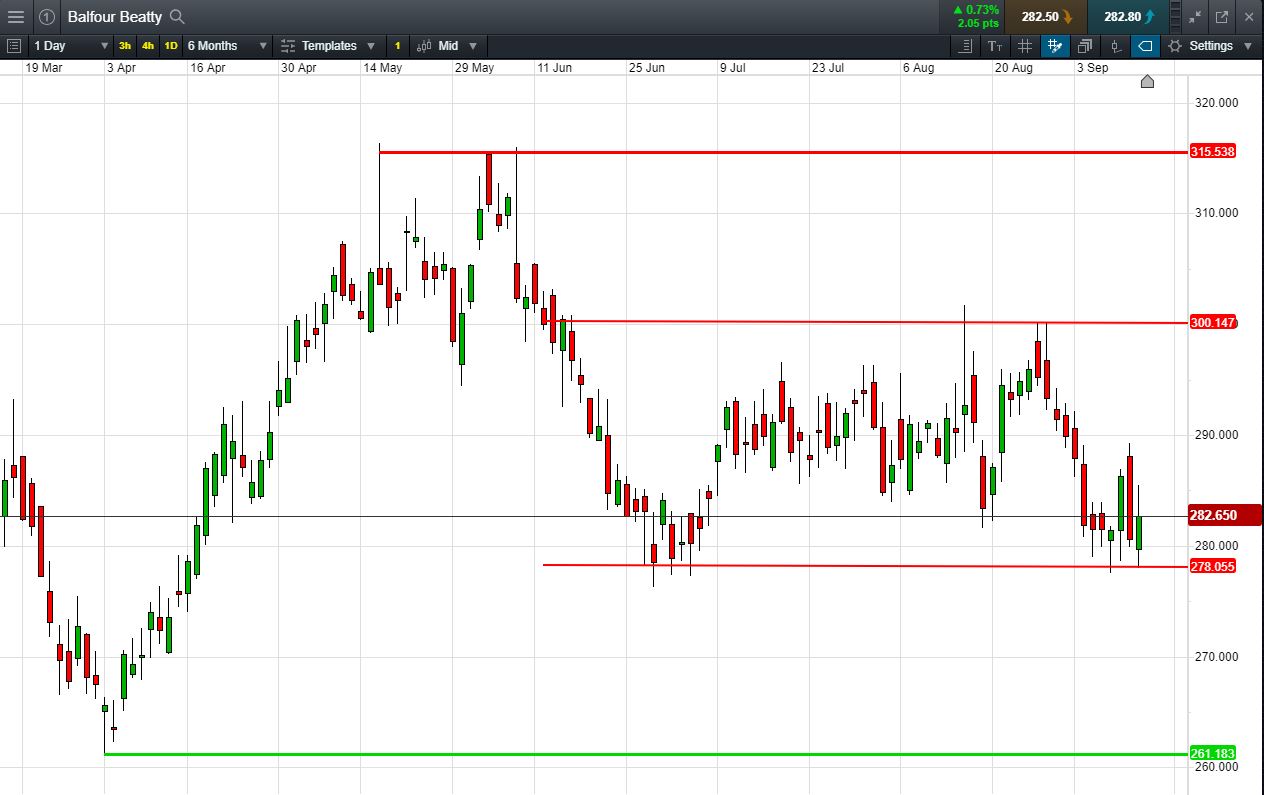1264x795 pixels.
Task: Toggle the price label tag icon
Action: pos(1146,46)
